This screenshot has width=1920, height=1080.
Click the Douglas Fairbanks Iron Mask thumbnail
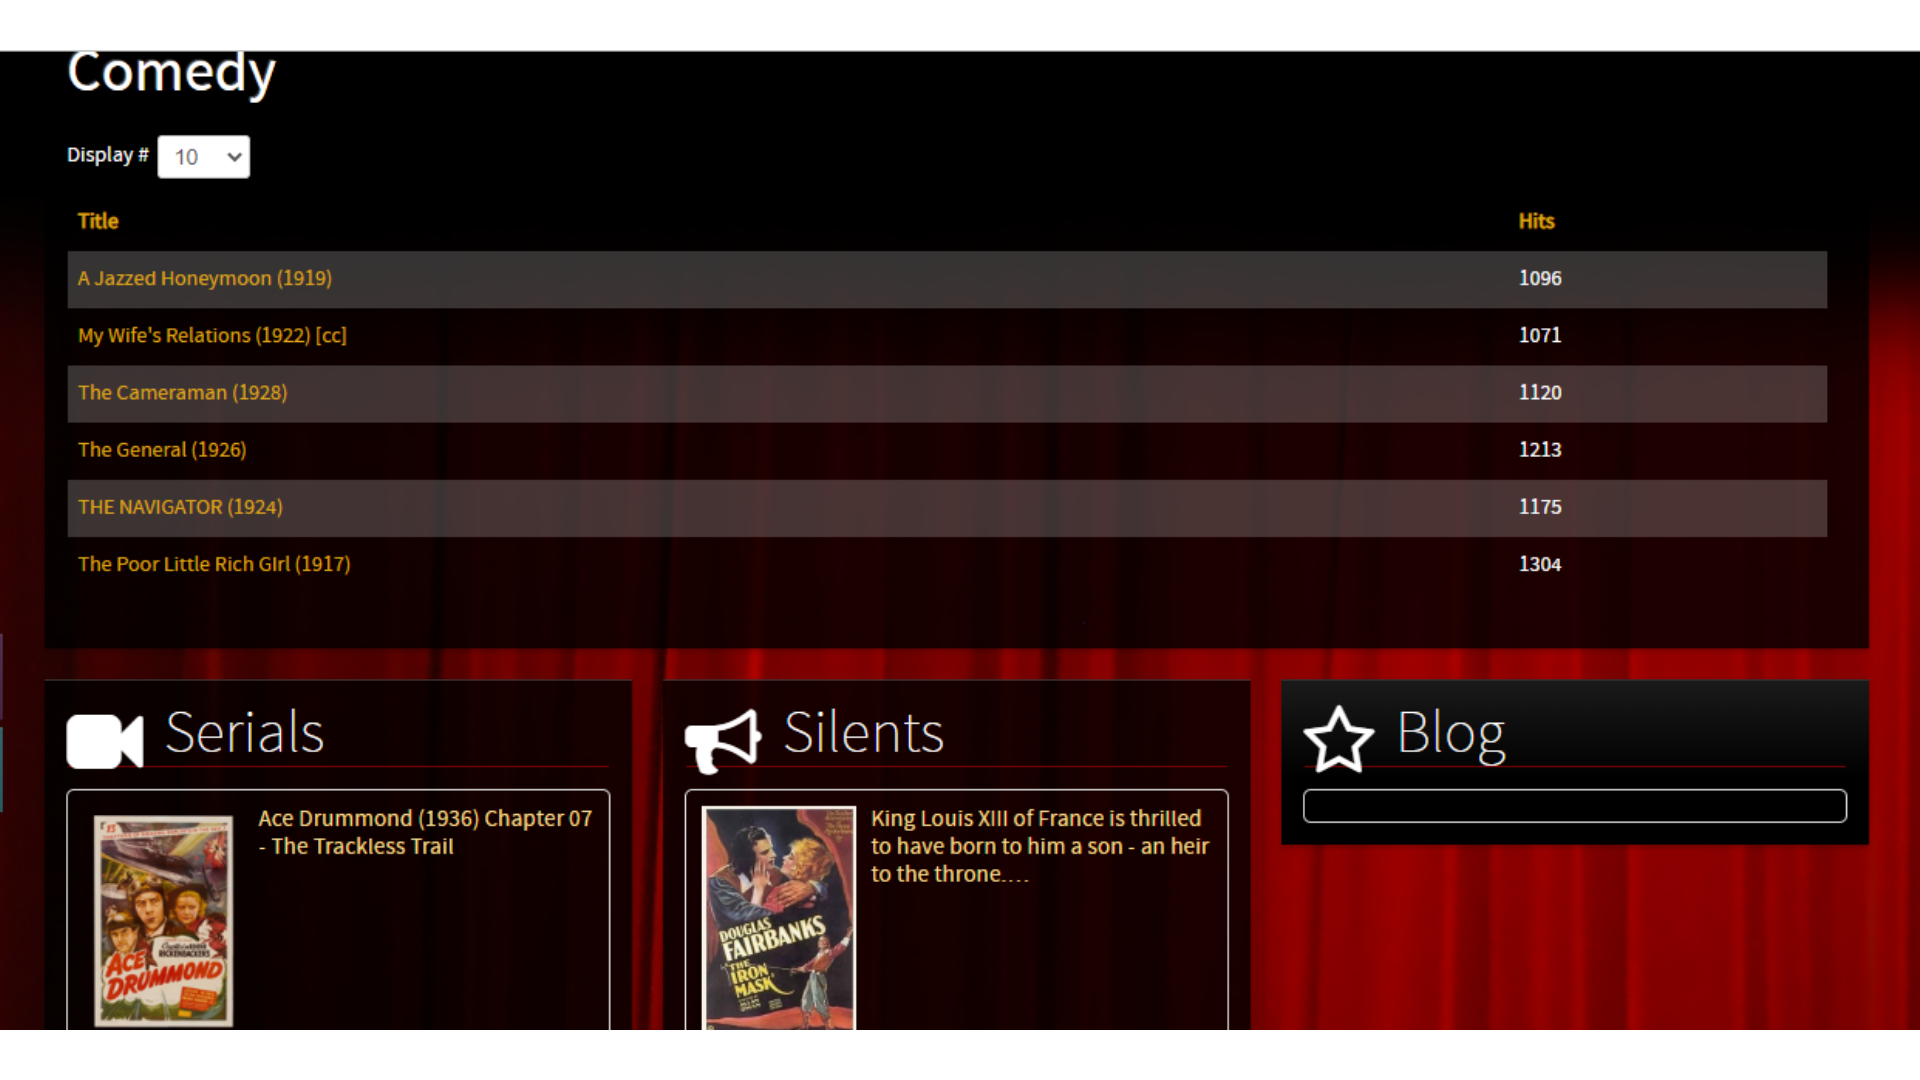coord(778,916)
